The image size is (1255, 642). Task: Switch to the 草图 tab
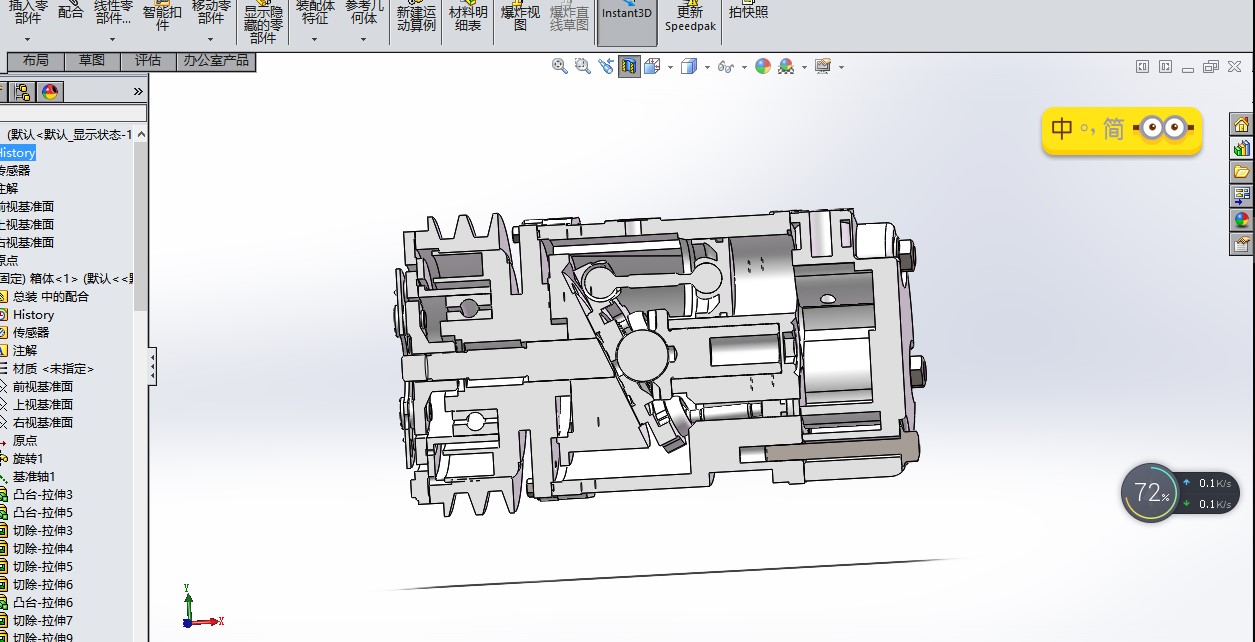pos(92,61)
